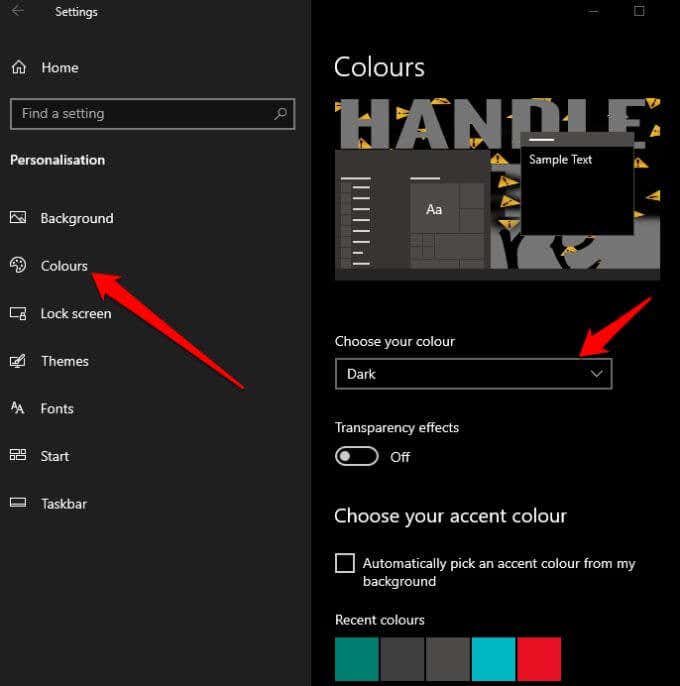Screen dimensions: 680x686
Task: Click the back arrow in Settings header
Action: [x=18, y=10]
